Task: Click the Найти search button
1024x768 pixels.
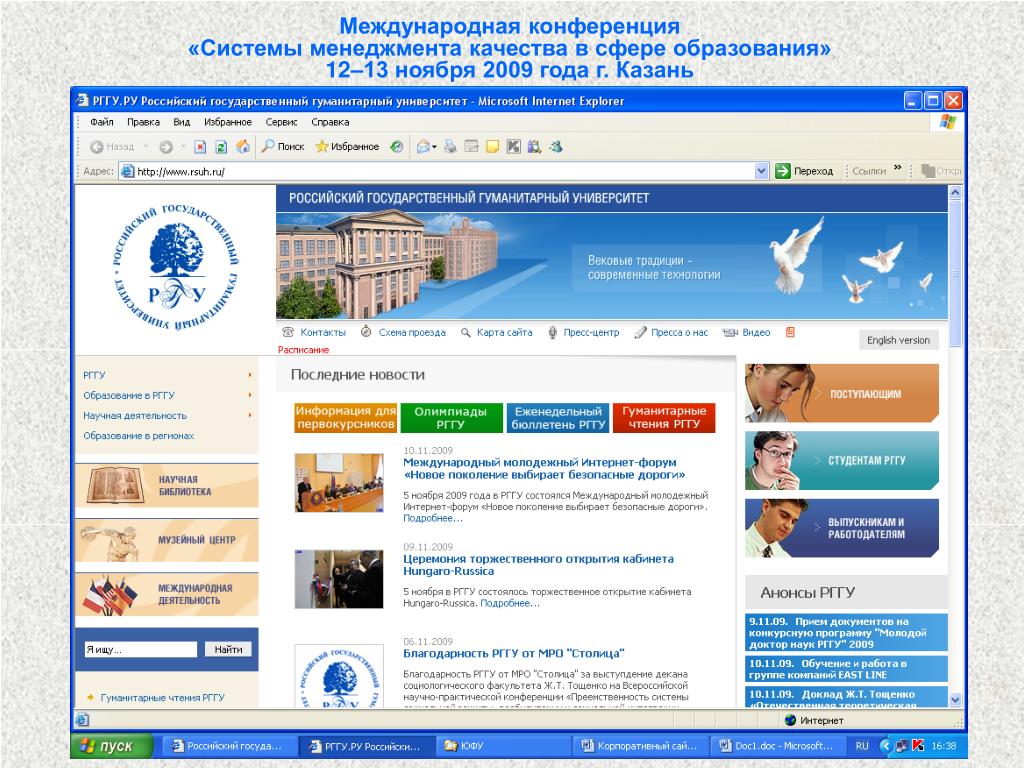Action: pyautogui.click(x=229, y=650)
